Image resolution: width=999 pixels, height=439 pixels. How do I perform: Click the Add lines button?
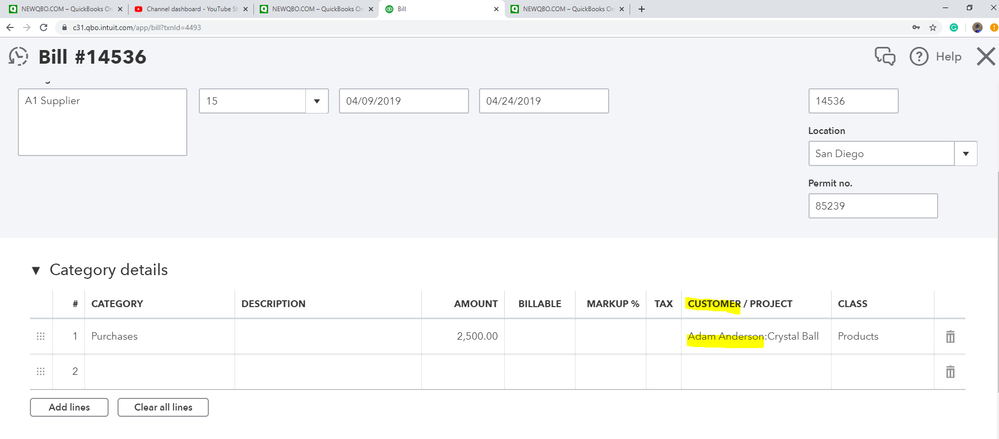(x=69, y=407)
